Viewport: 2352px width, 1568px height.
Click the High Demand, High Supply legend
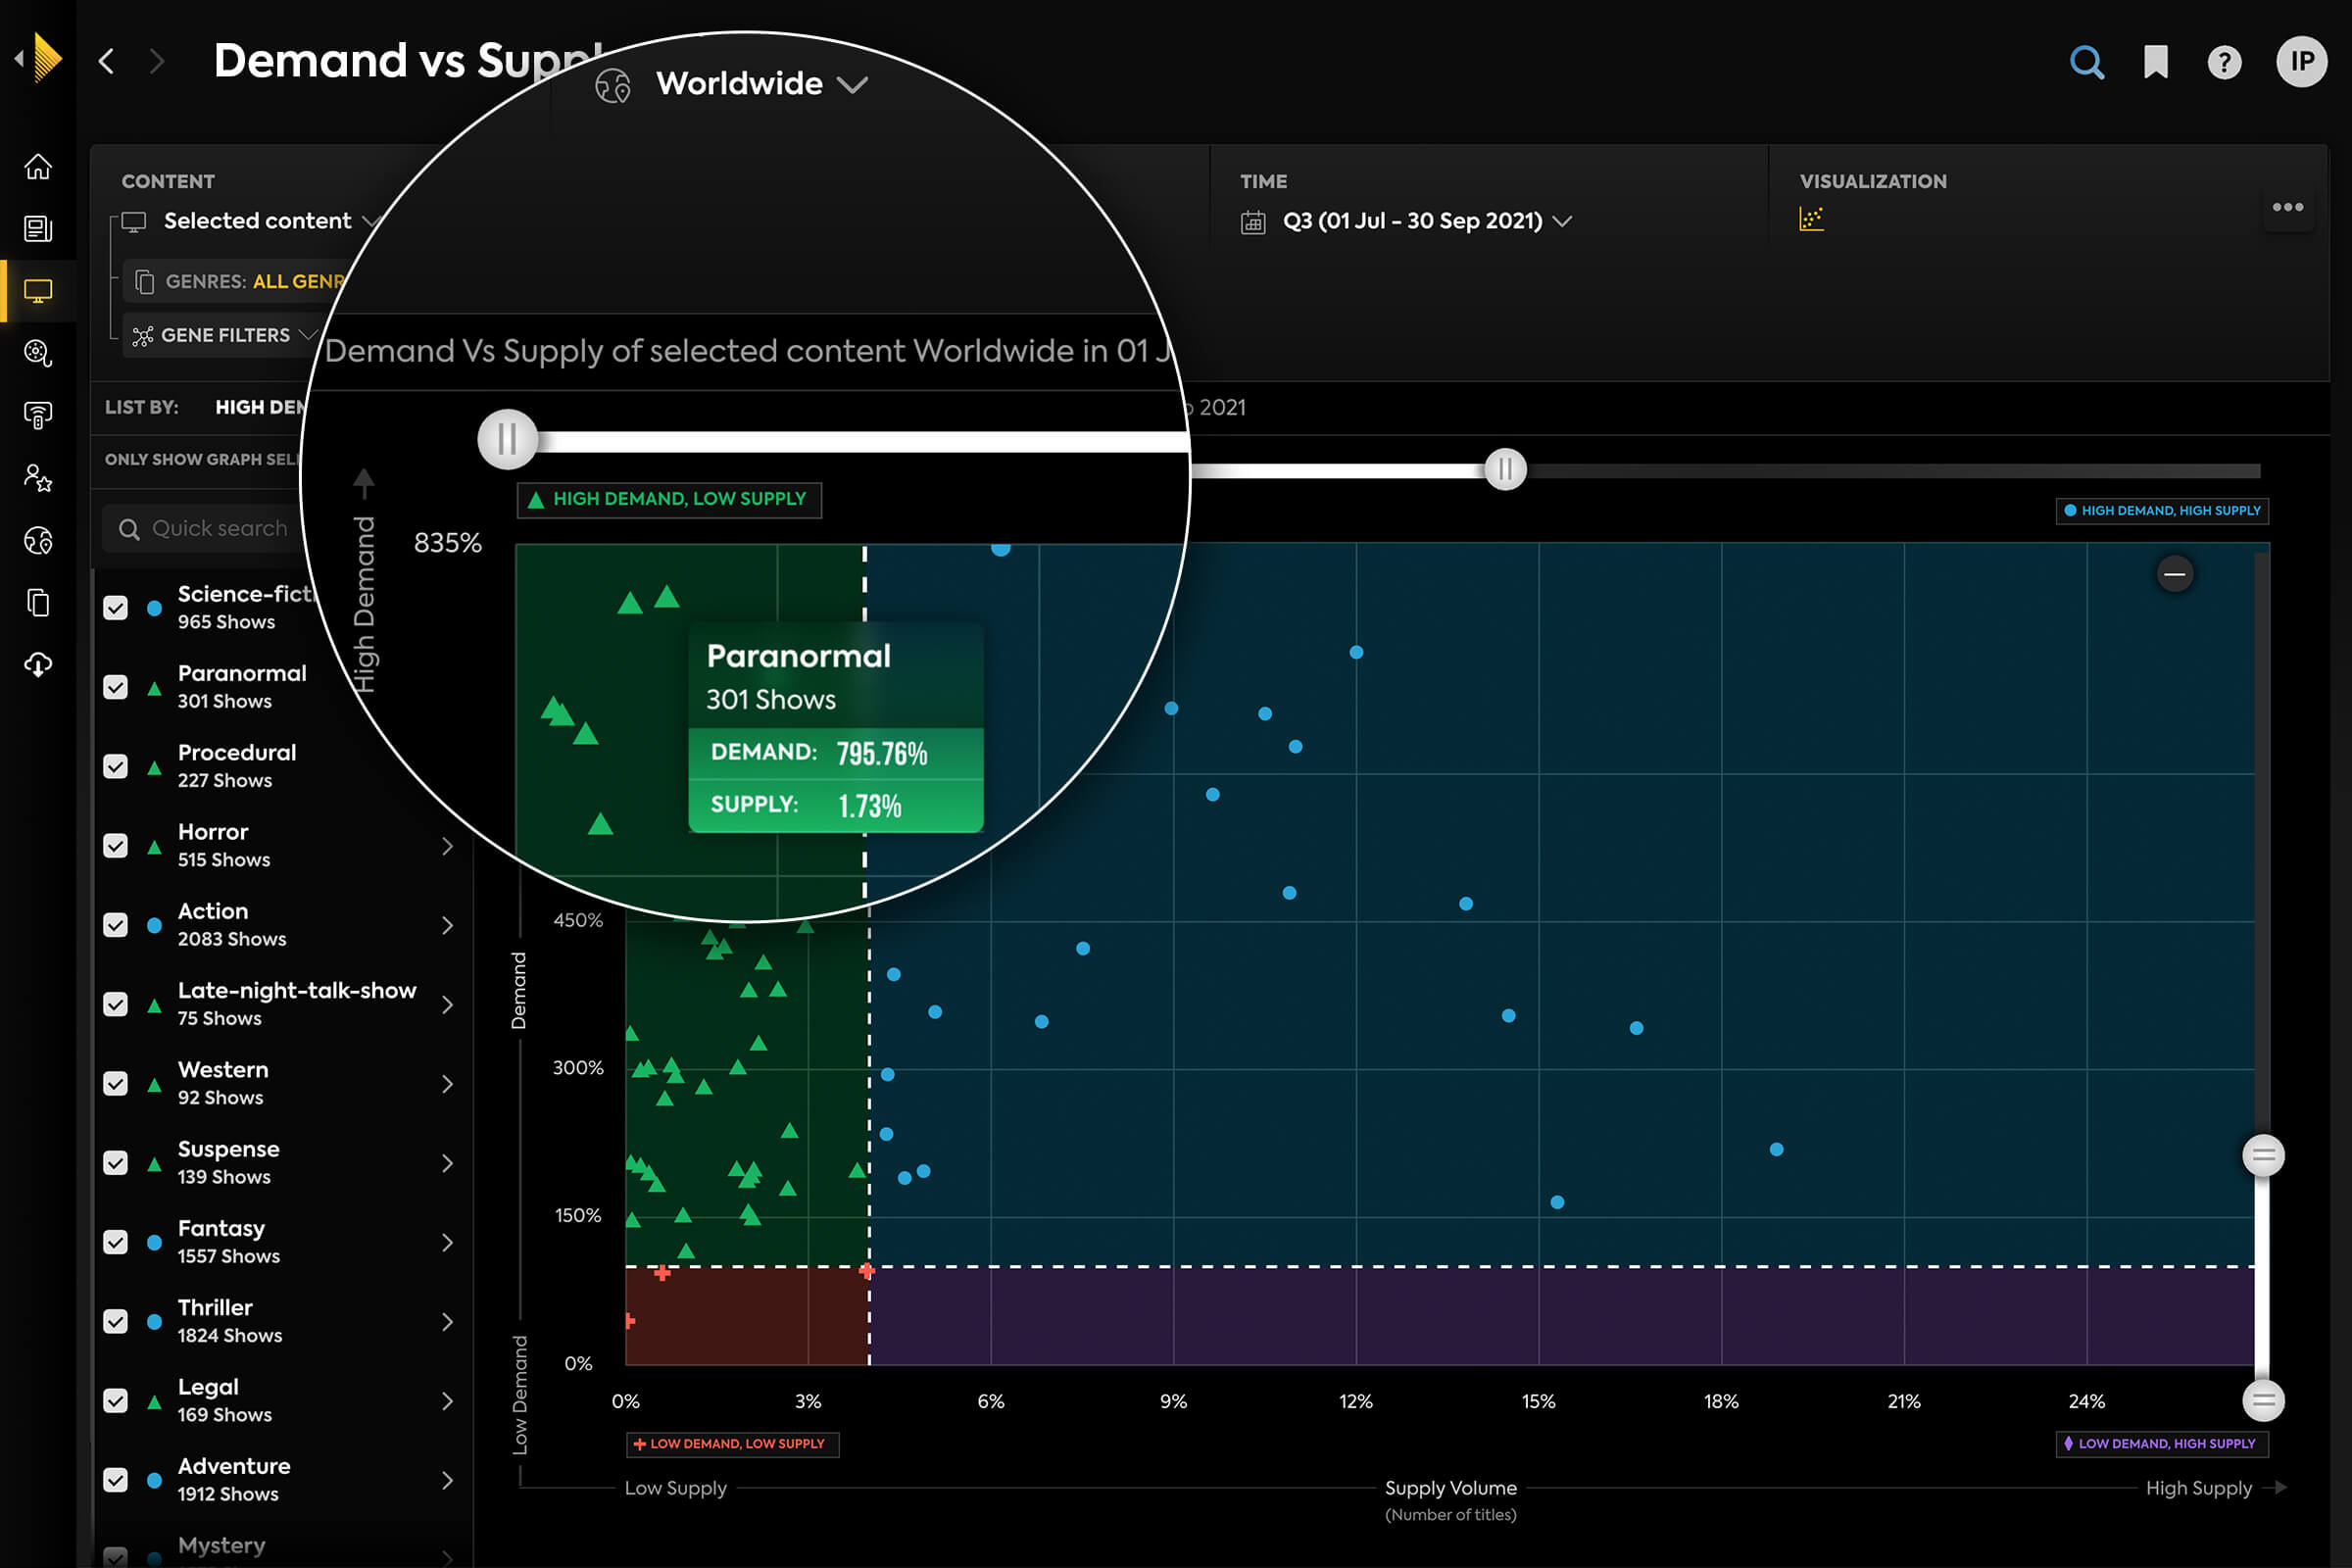pos(2162,511)
